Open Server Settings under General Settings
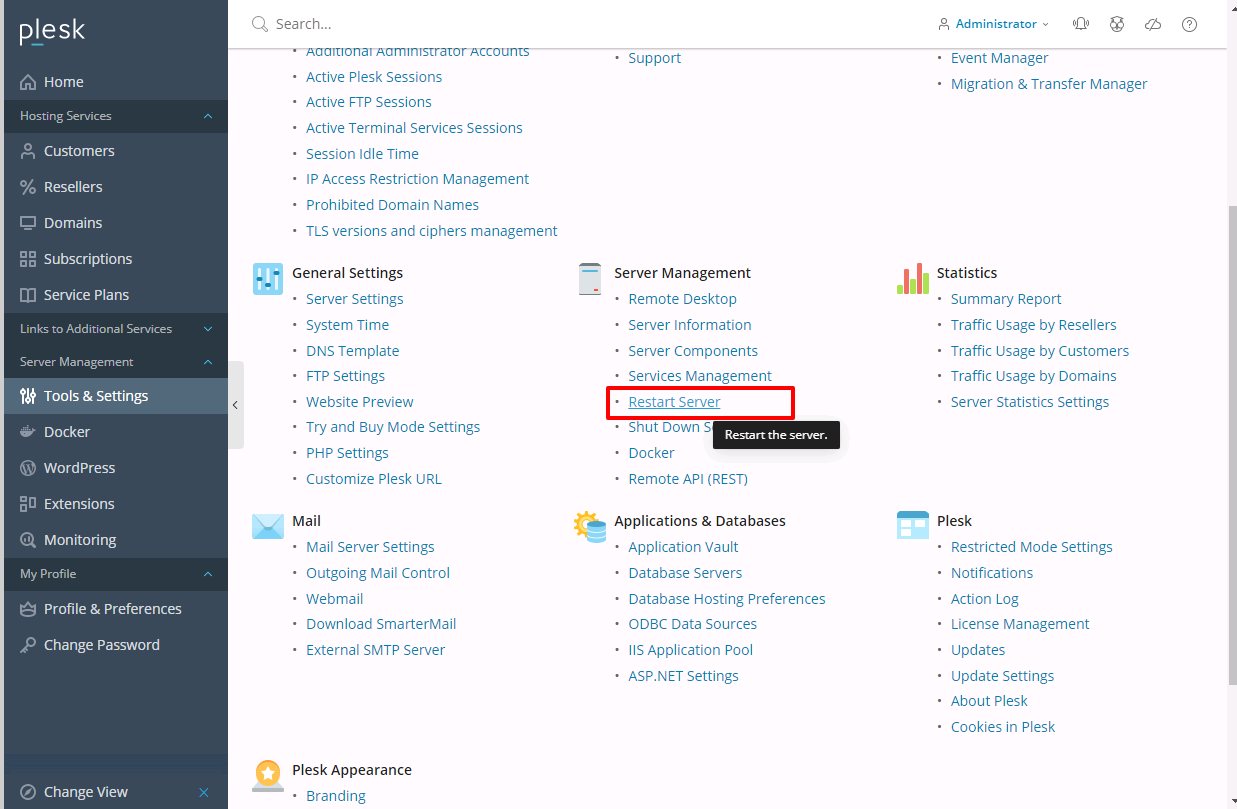This screenshot has width=1237, height=809. tap(355, 299)
